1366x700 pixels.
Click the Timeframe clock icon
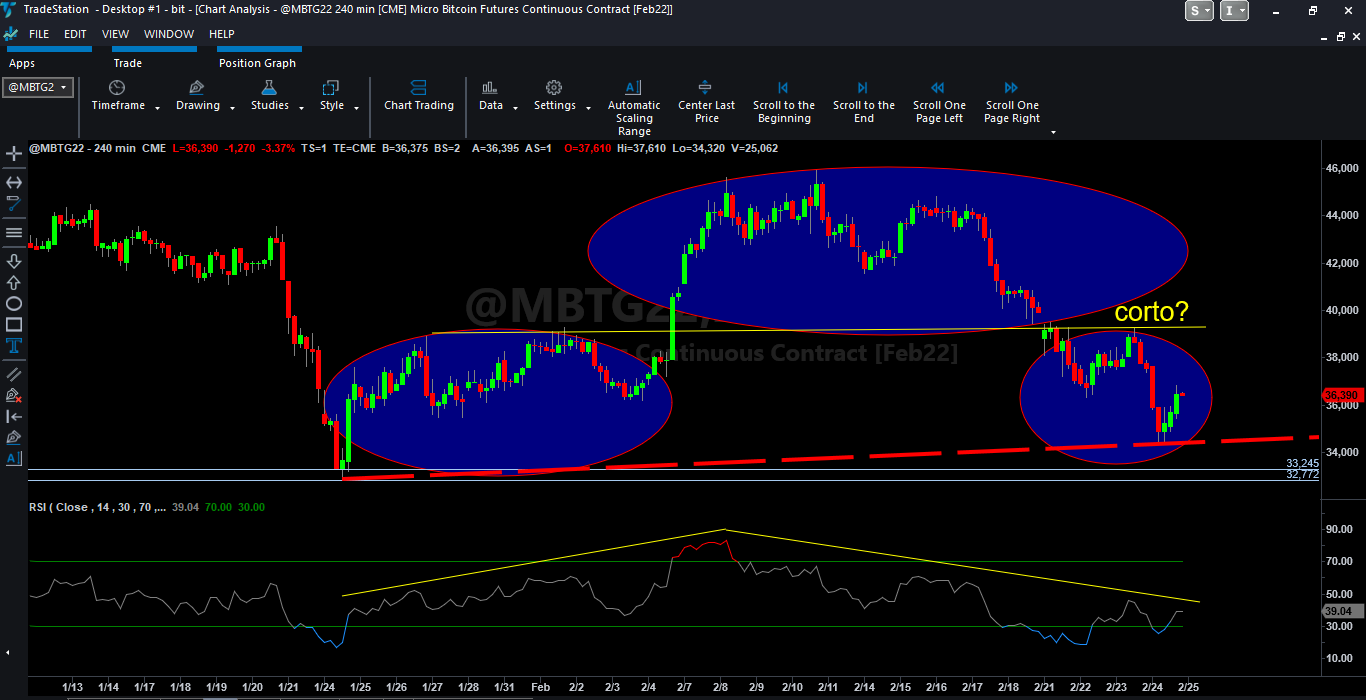(117, 88)
